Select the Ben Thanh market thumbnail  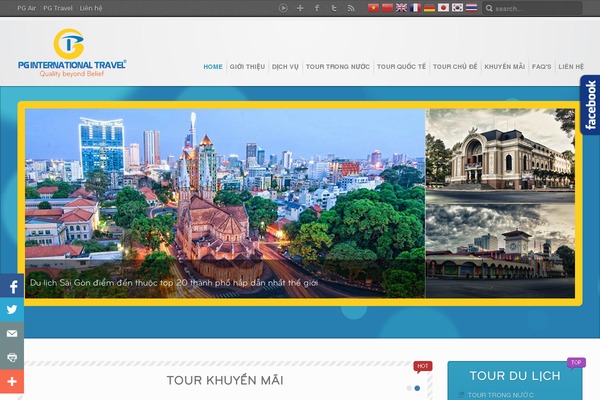pyautogui.click(x=500, y=251)
